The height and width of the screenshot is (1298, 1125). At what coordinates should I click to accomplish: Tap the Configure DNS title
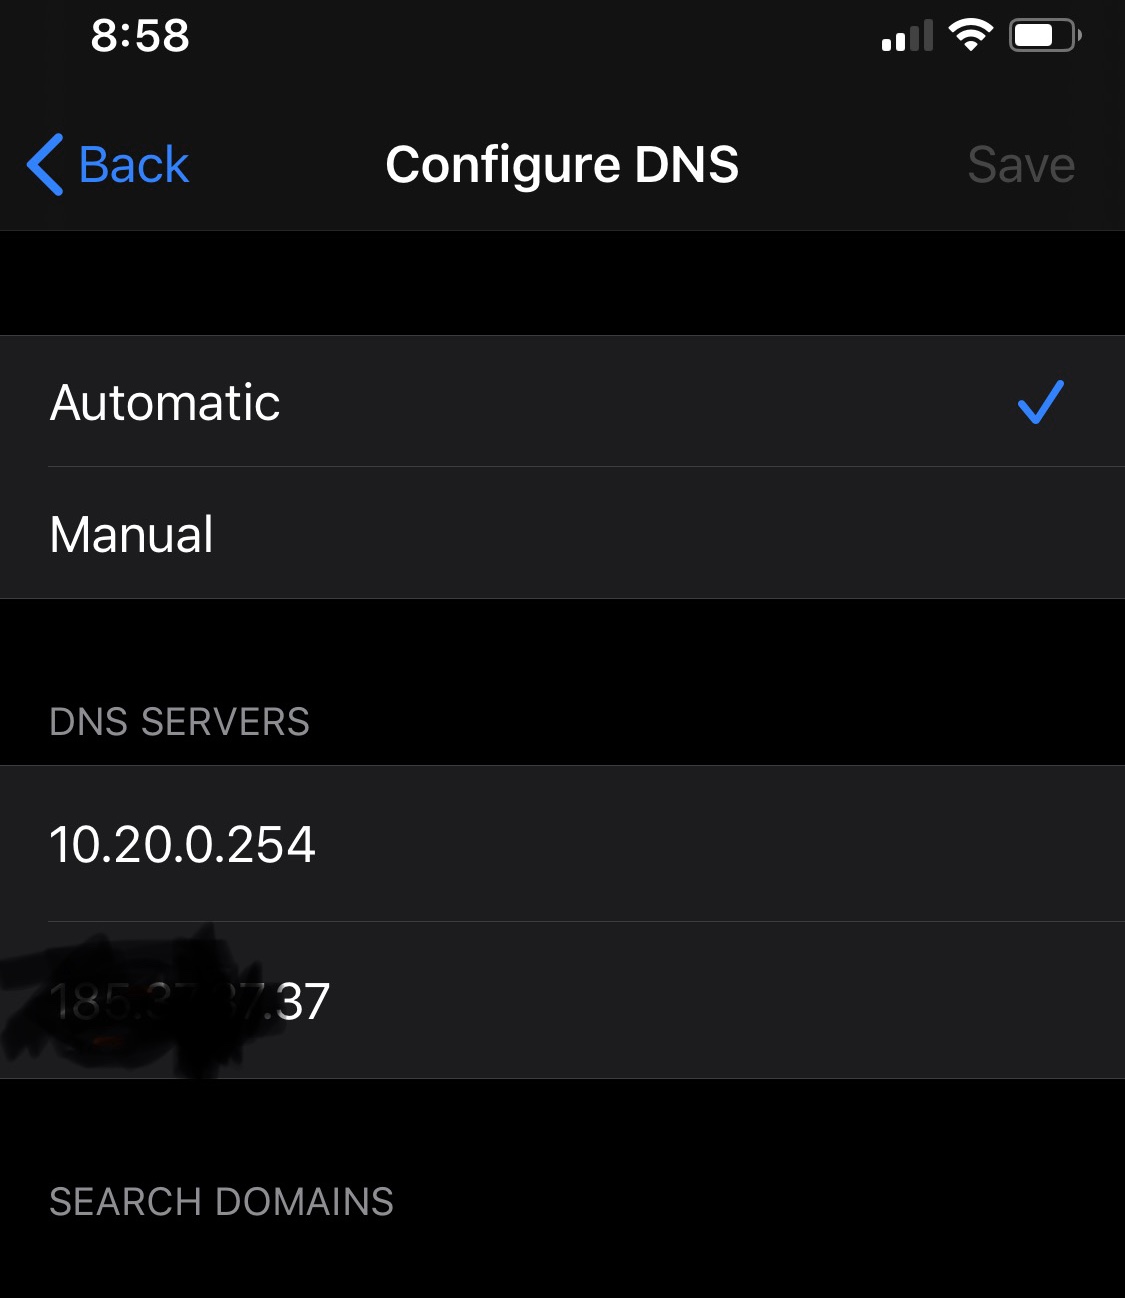(562, 165)
